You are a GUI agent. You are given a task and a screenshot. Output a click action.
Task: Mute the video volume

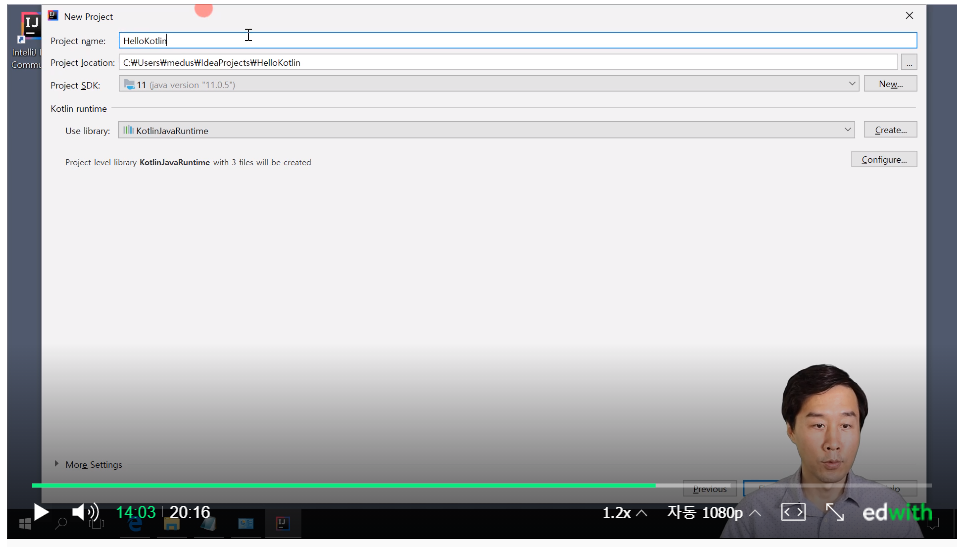tap(85, 512)
